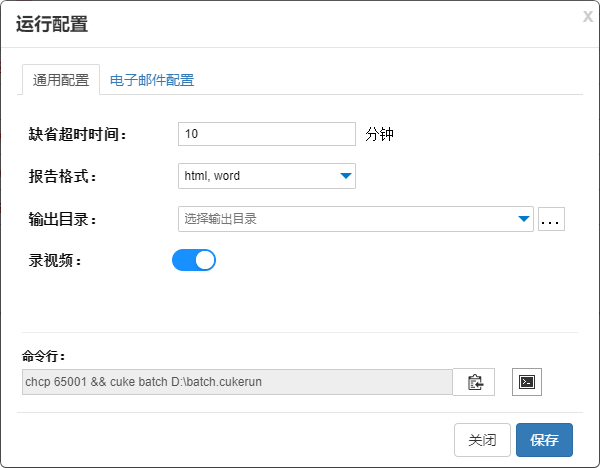Click the read-only 命令行 command text box
The width and height of the screenshot is (600, 468).
pyautogui.click(x=237, y=382)
